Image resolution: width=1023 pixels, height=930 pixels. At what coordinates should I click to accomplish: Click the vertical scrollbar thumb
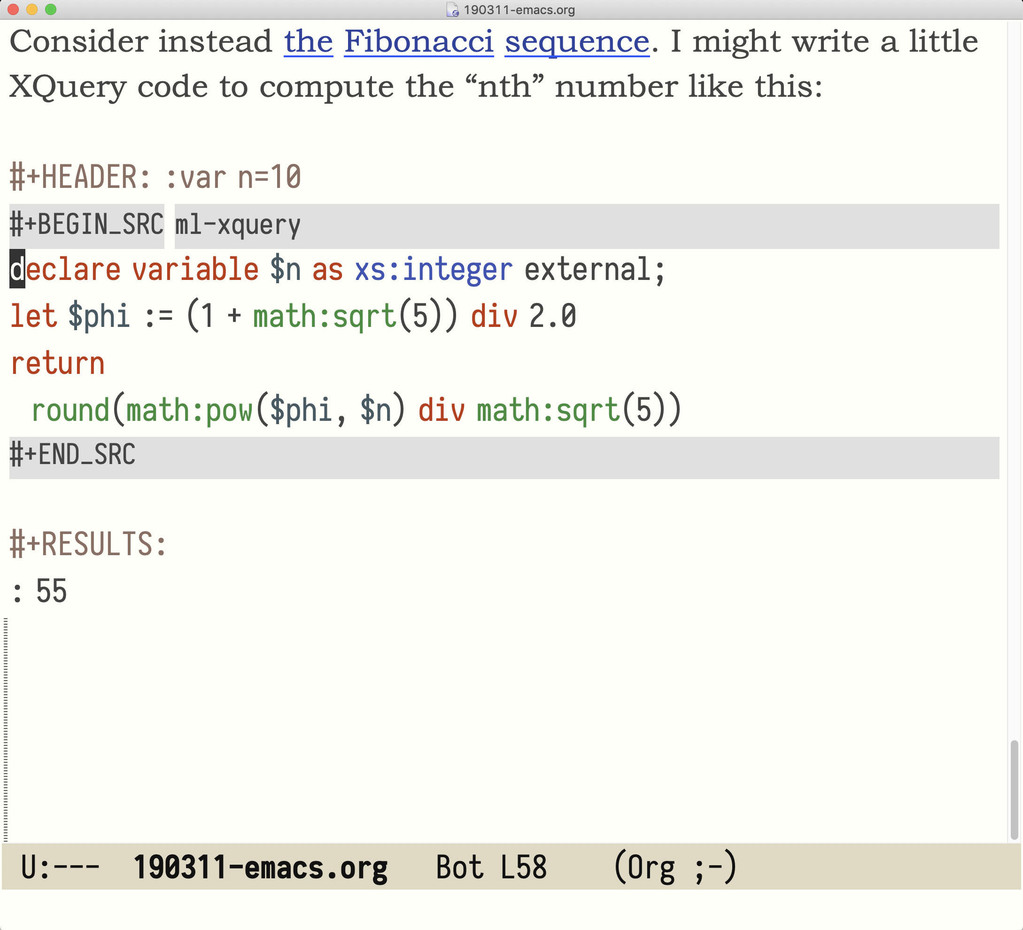pyautogui.click(x=1014, y=789)
